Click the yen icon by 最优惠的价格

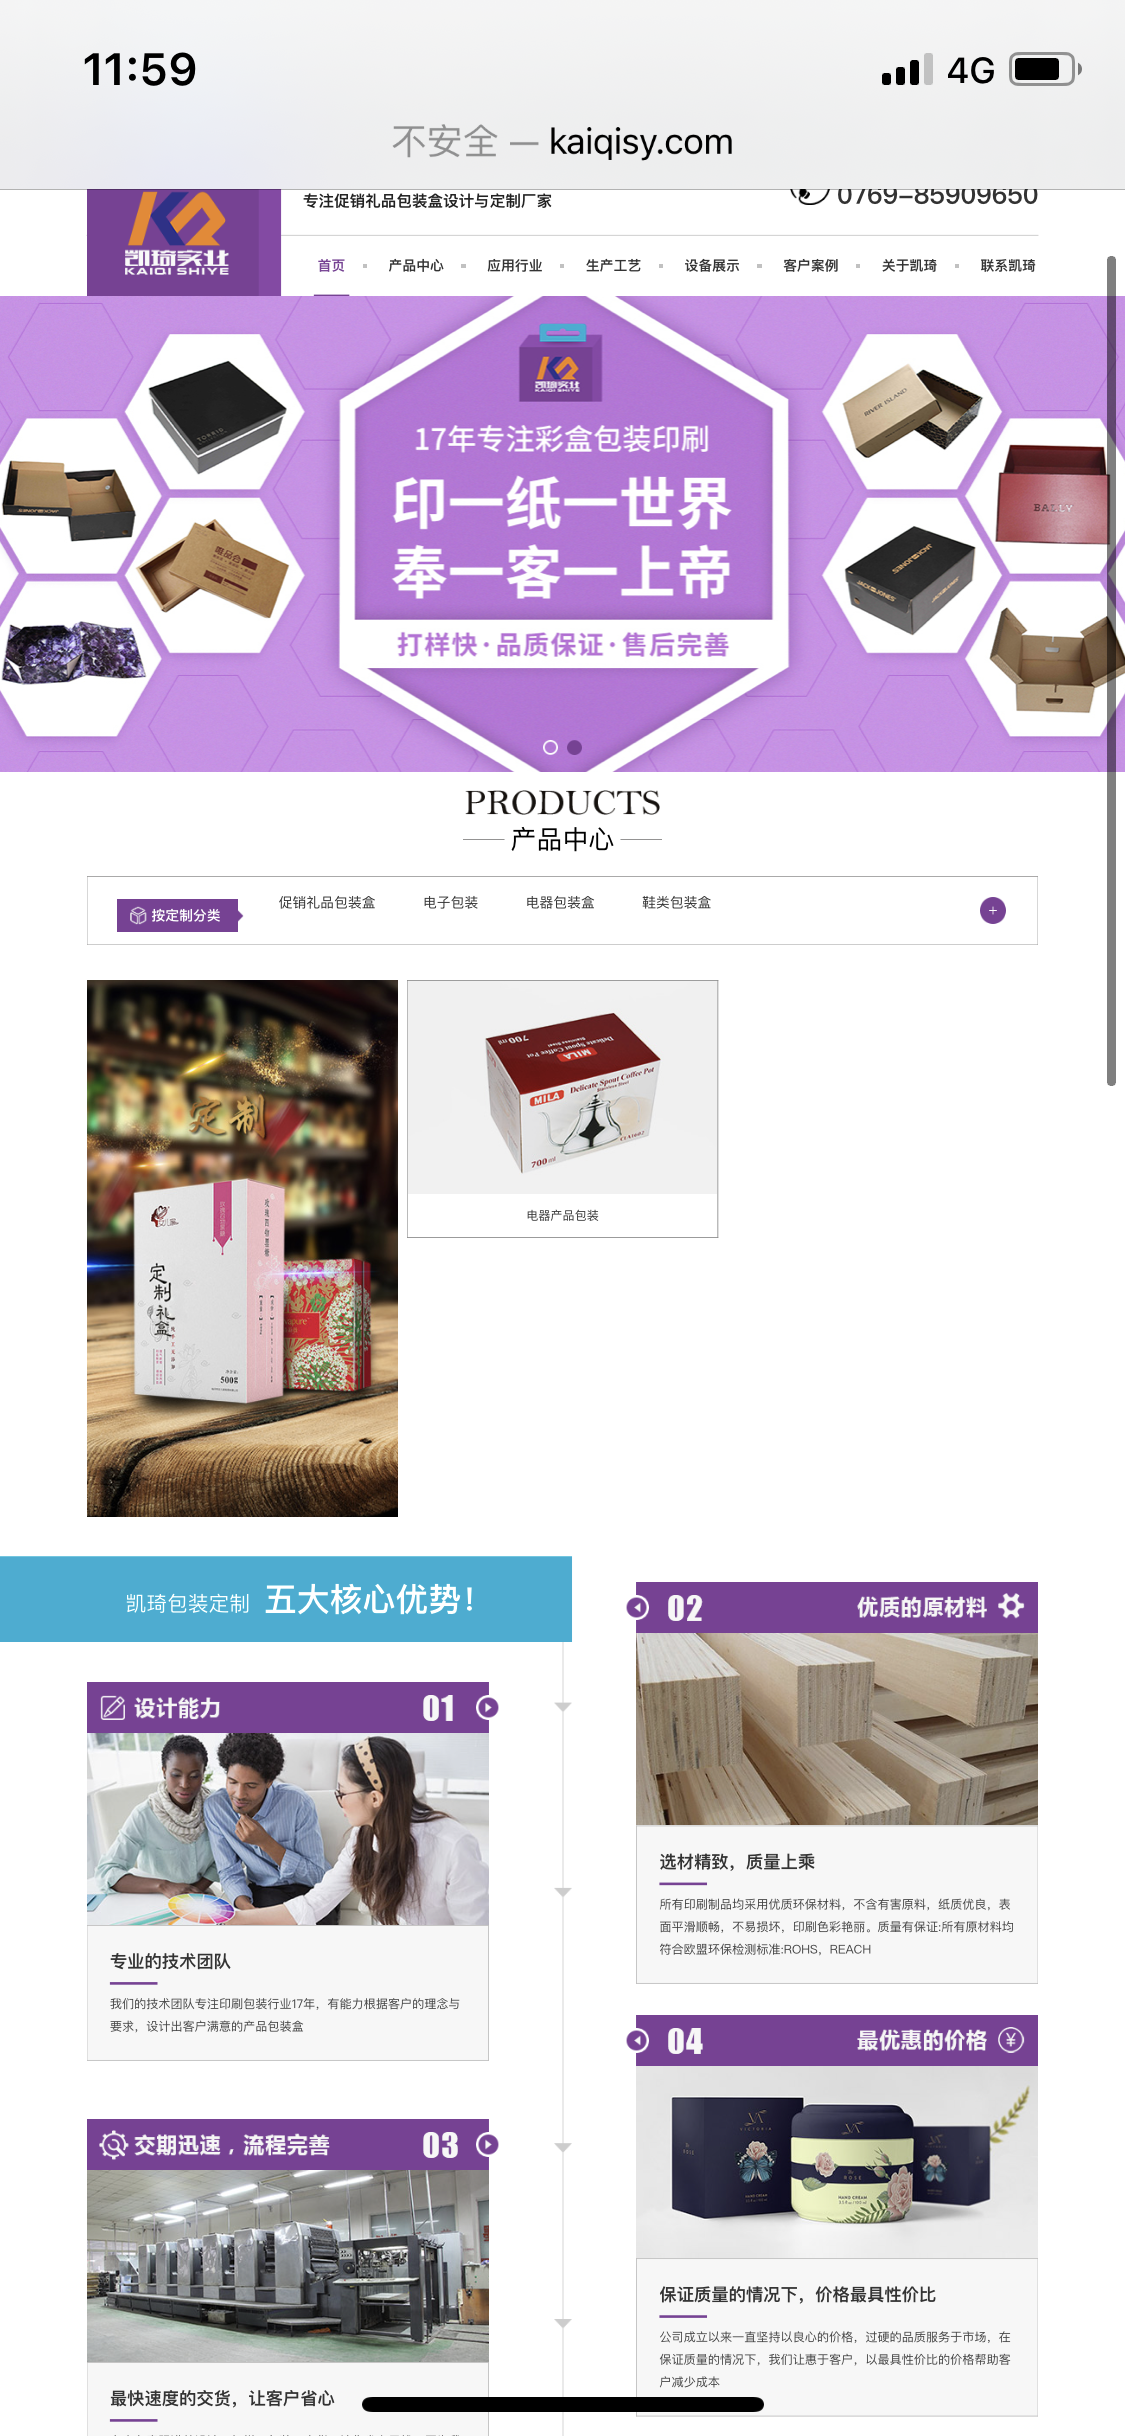pyautogui.click(x=1011, y=2040)
